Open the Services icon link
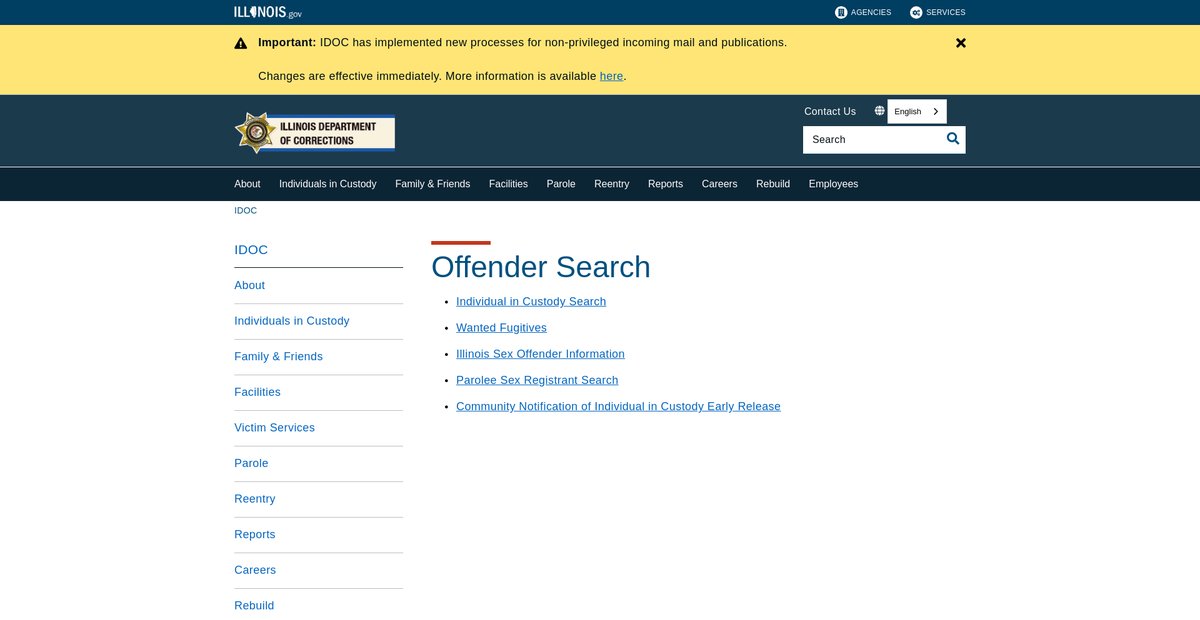Image resolution: width=1200 pixels, height=620 pixels. (937, 12)
